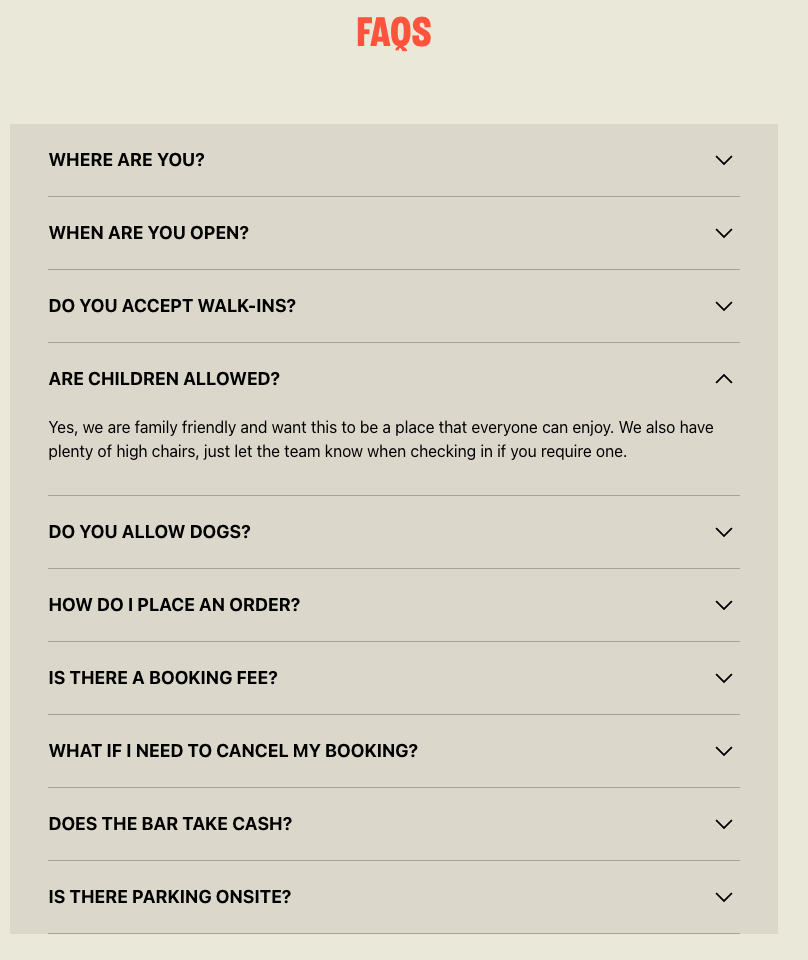
Task: Click the family friendly answer paragraph
Action: (380, 439)
